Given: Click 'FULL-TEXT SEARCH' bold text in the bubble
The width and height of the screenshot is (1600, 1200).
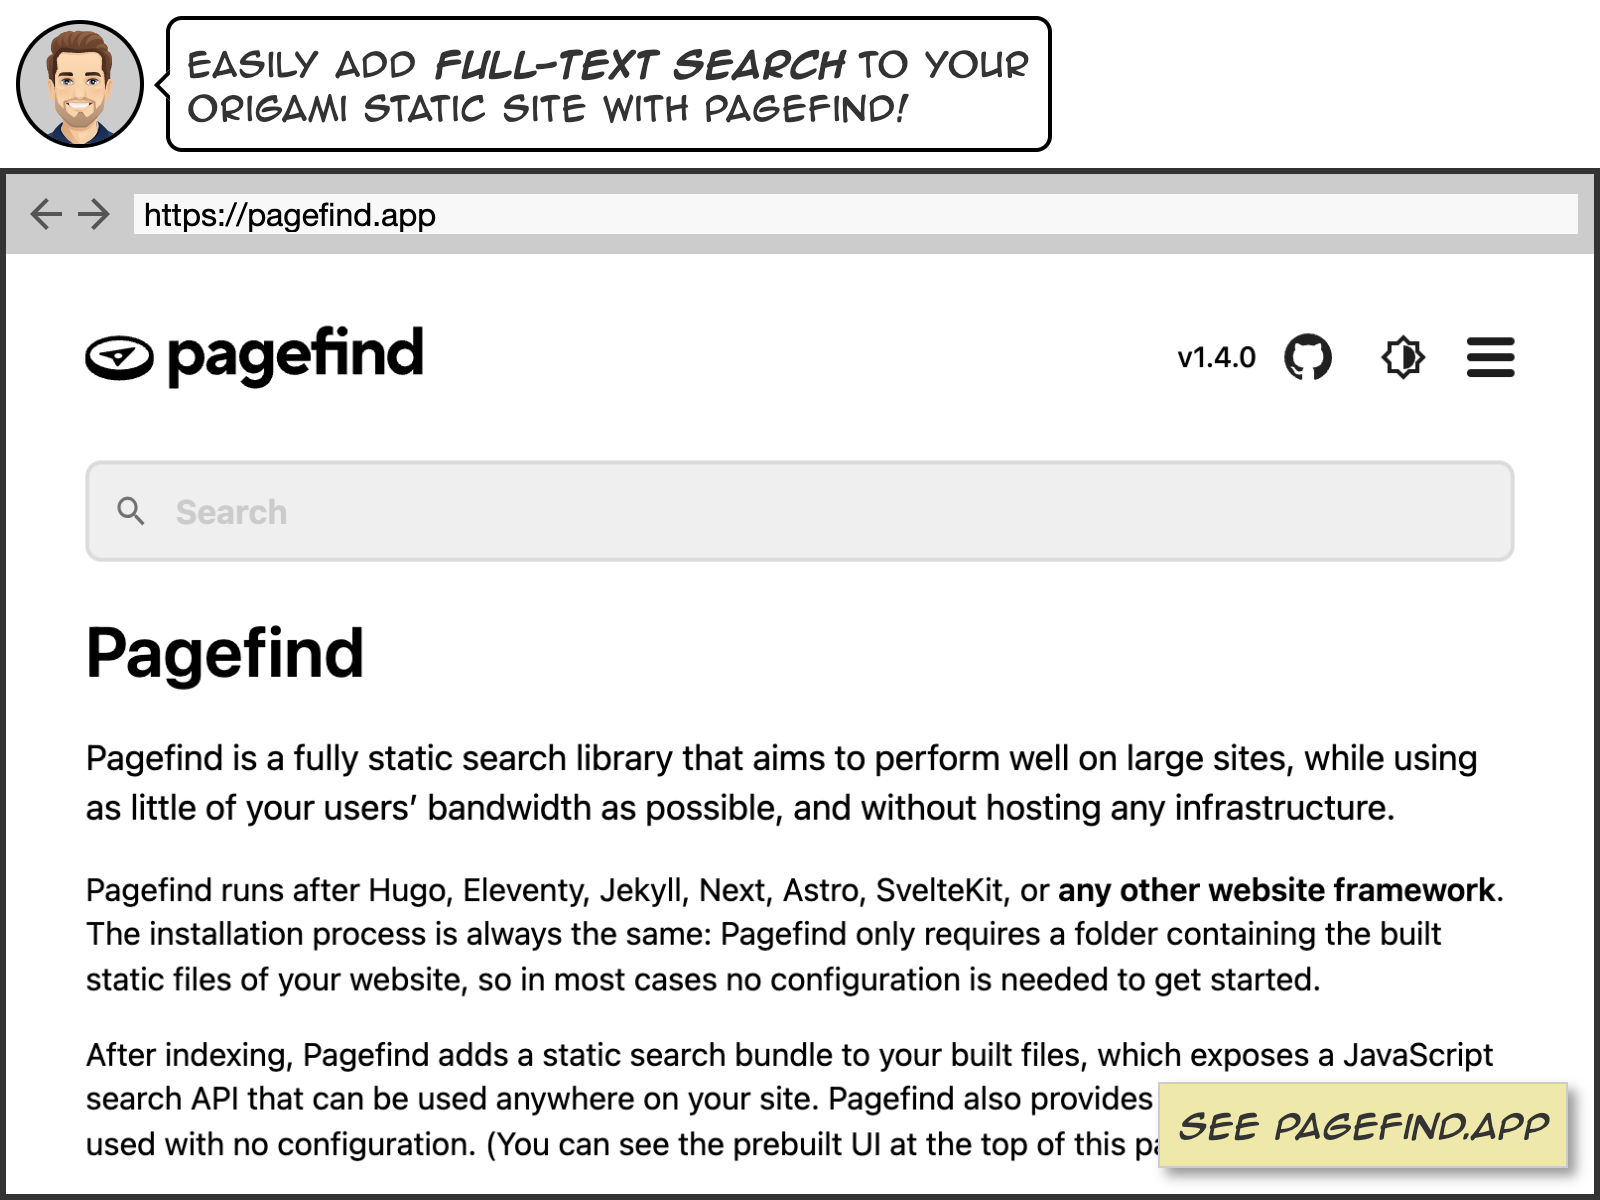Looking at the screenshot, I should pyautogui.click(x=640, y=66).
